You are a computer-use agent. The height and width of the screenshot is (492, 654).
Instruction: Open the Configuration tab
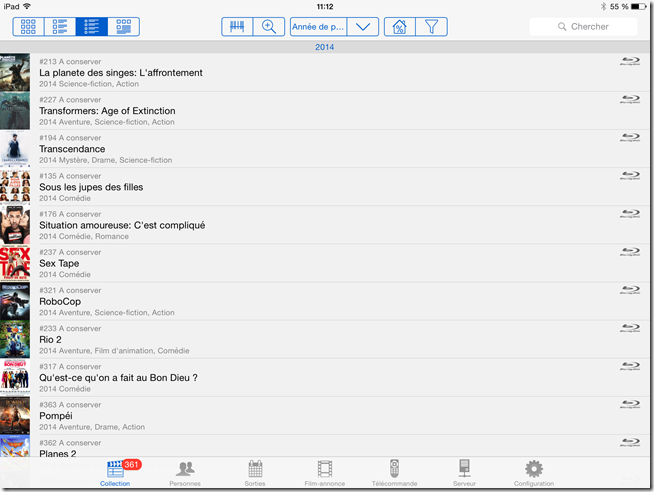[534, 473]
